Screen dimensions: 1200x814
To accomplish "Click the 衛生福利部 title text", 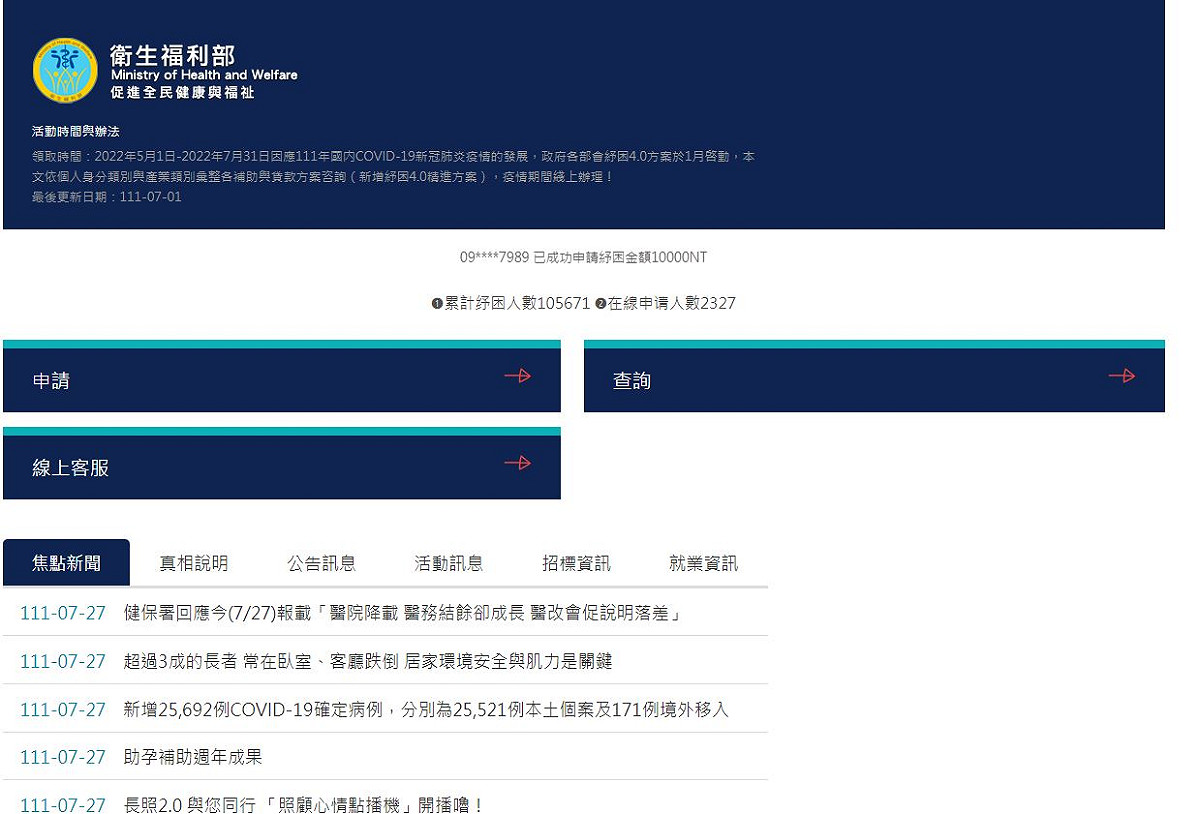I will 173,55.
